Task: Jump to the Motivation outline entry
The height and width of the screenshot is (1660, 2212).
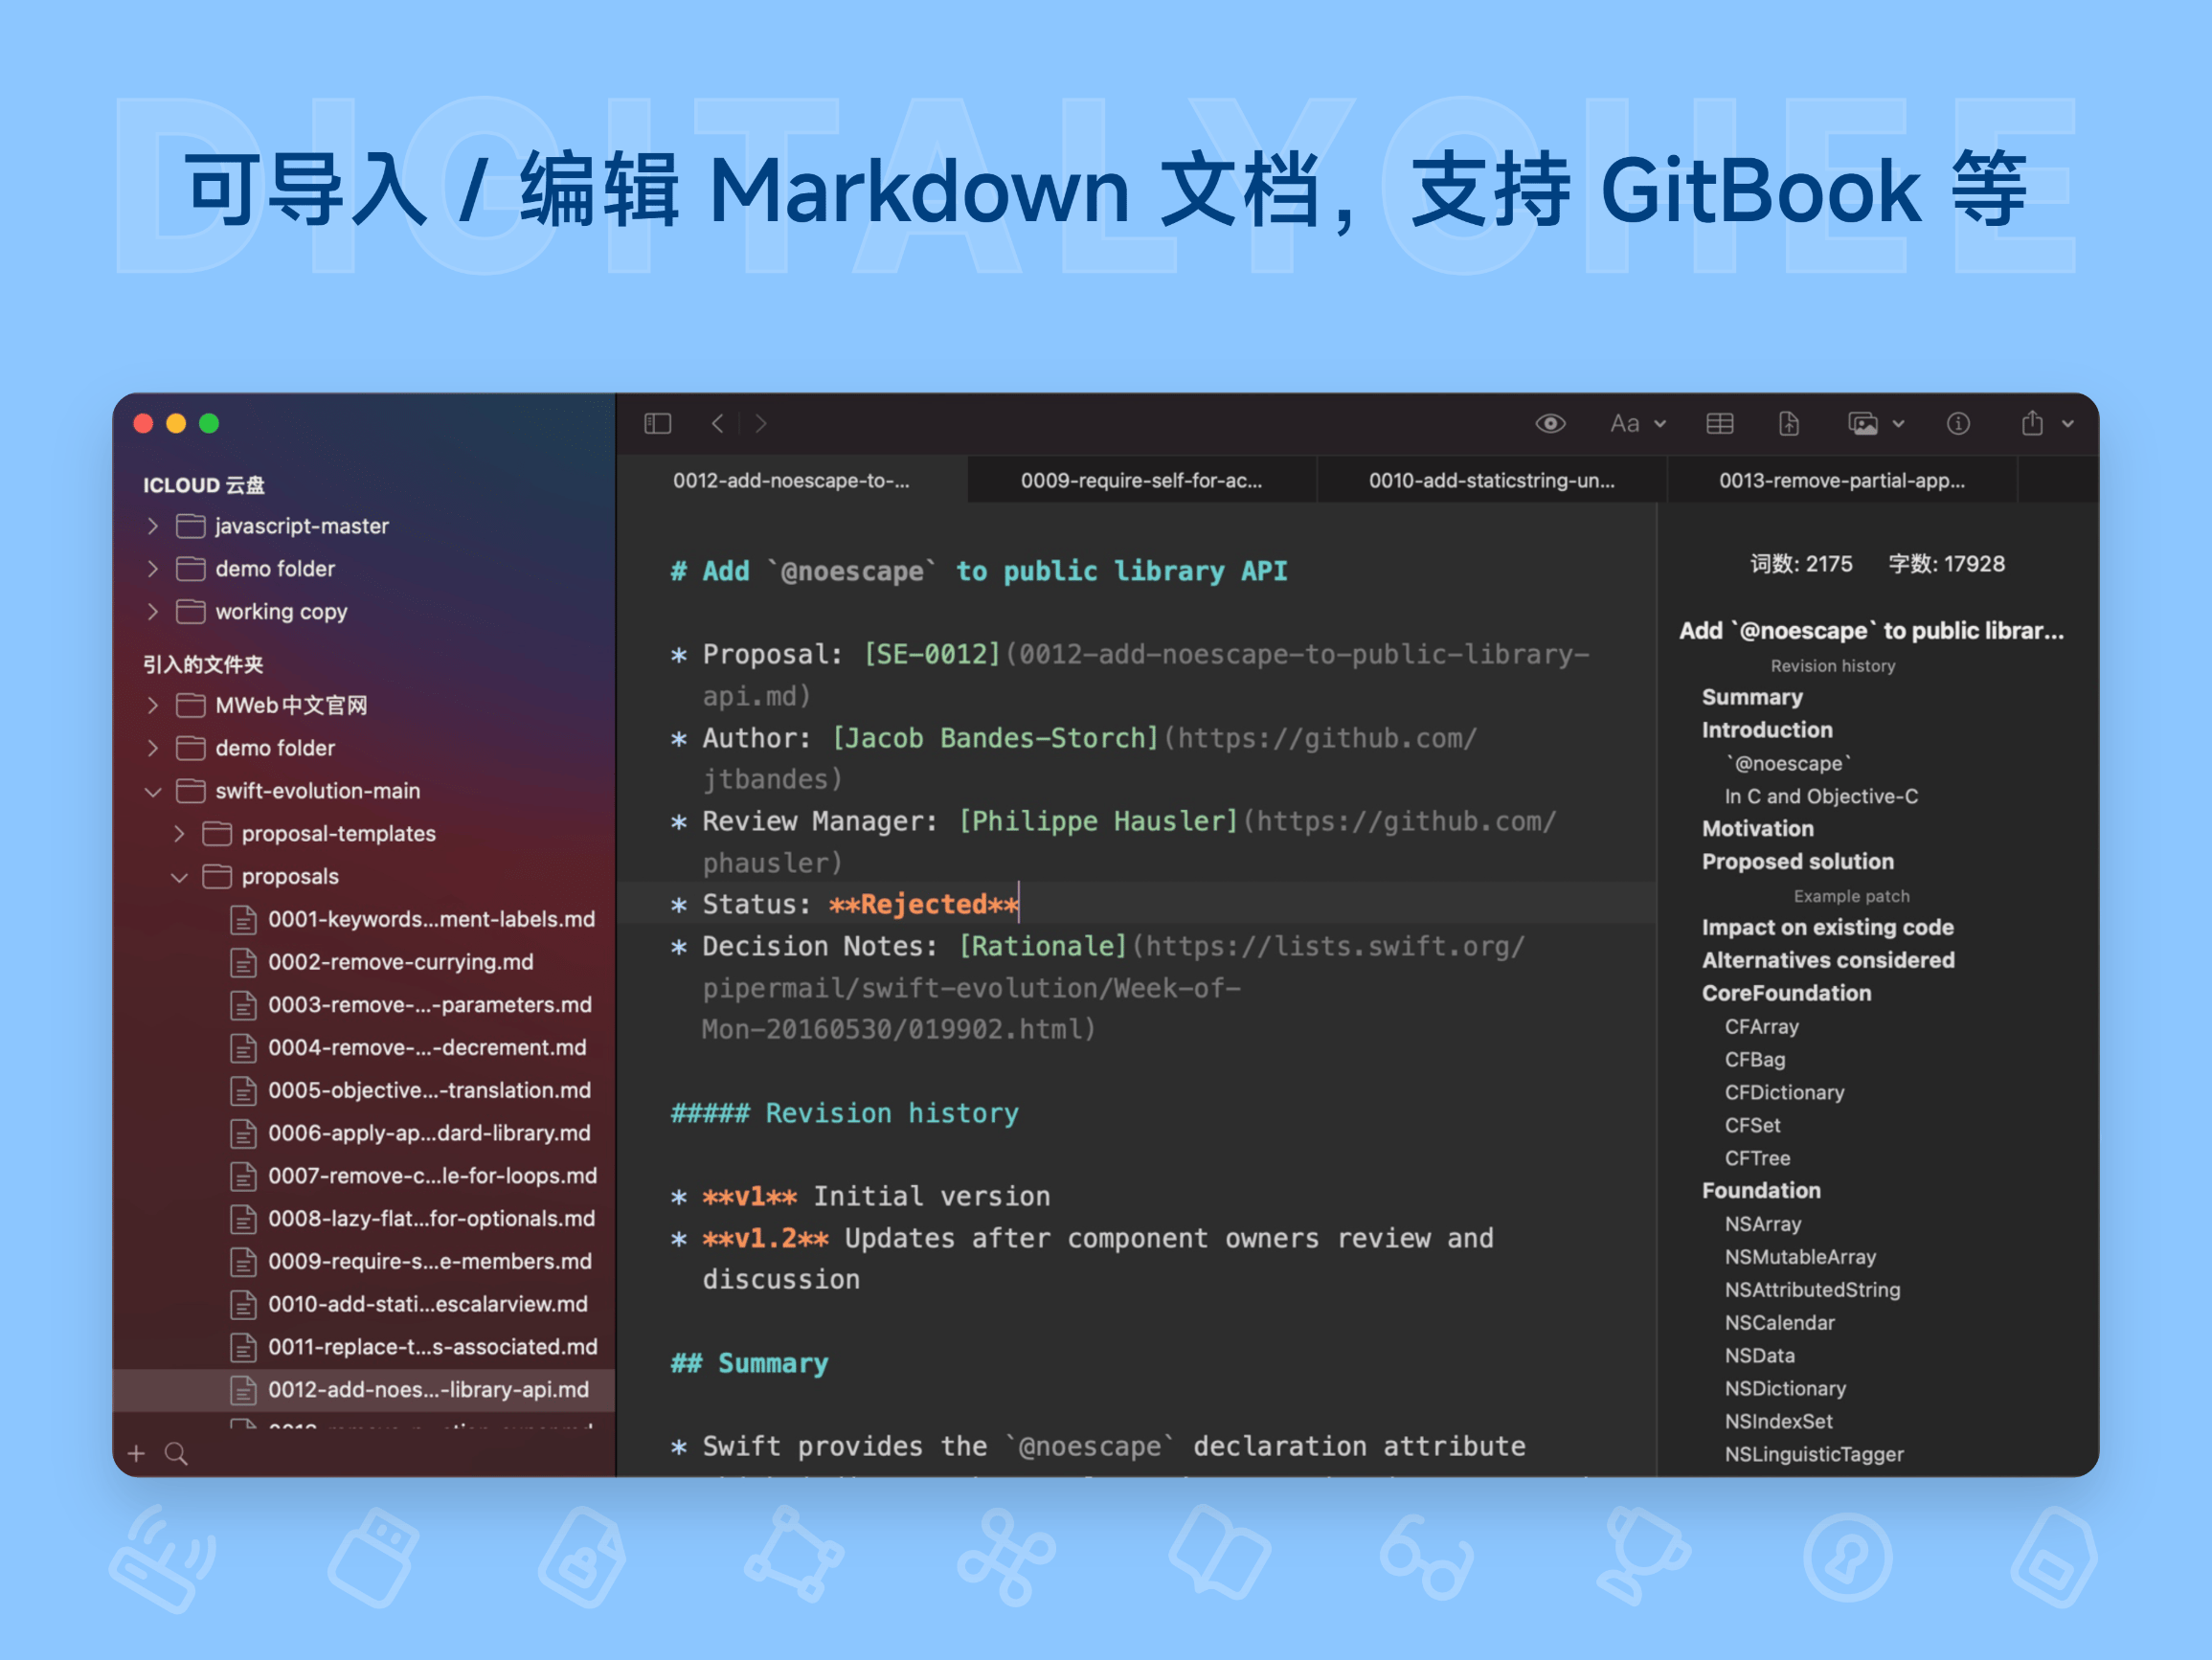Action: 1757,828
